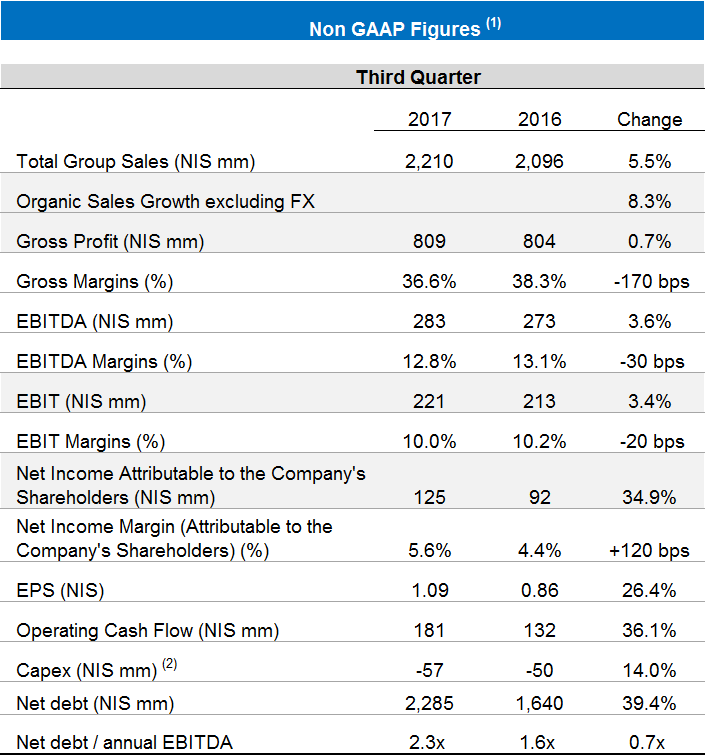Select the Third Quarter heading bar
The width and height of the screenshot is (706, 756).
(x=418, y=77)
